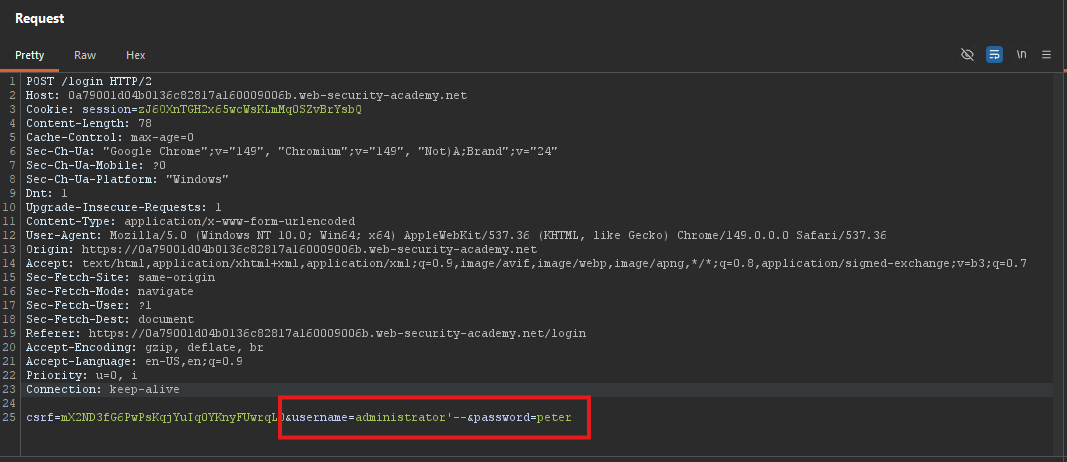The image size is (1067, 462).
Task: Switch to the Pretty tab
Action: click(x=29, y=55)
